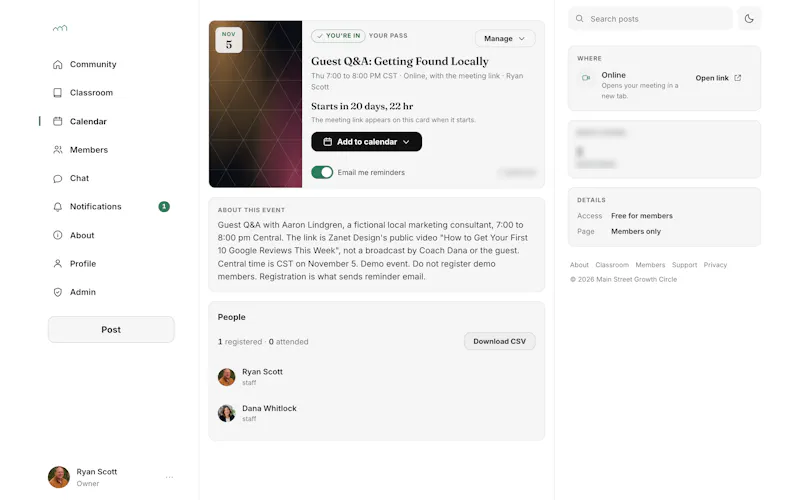
Task: Click the 'Your Pass' label
Action: pos(388,36)
